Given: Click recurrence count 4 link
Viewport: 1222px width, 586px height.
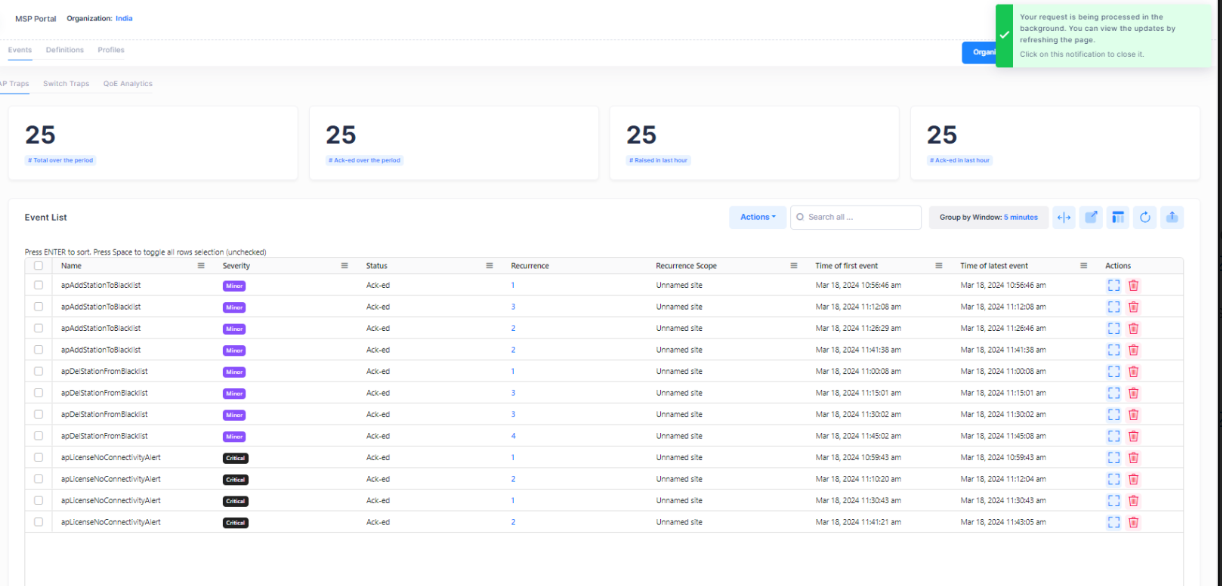Looking at the screenshot, I should tap(513, 436).
